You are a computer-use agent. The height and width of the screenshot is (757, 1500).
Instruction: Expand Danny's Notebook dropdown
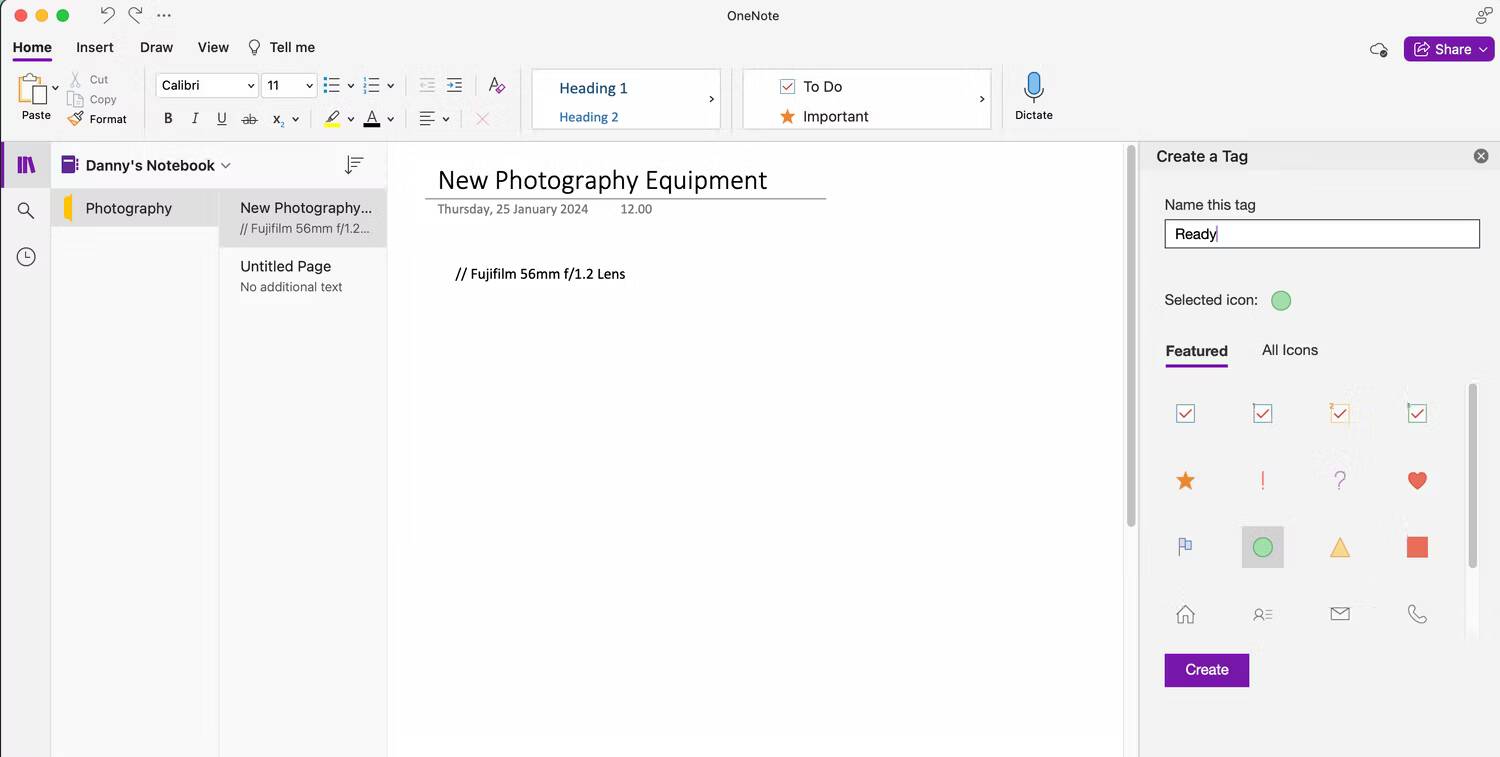226,165
